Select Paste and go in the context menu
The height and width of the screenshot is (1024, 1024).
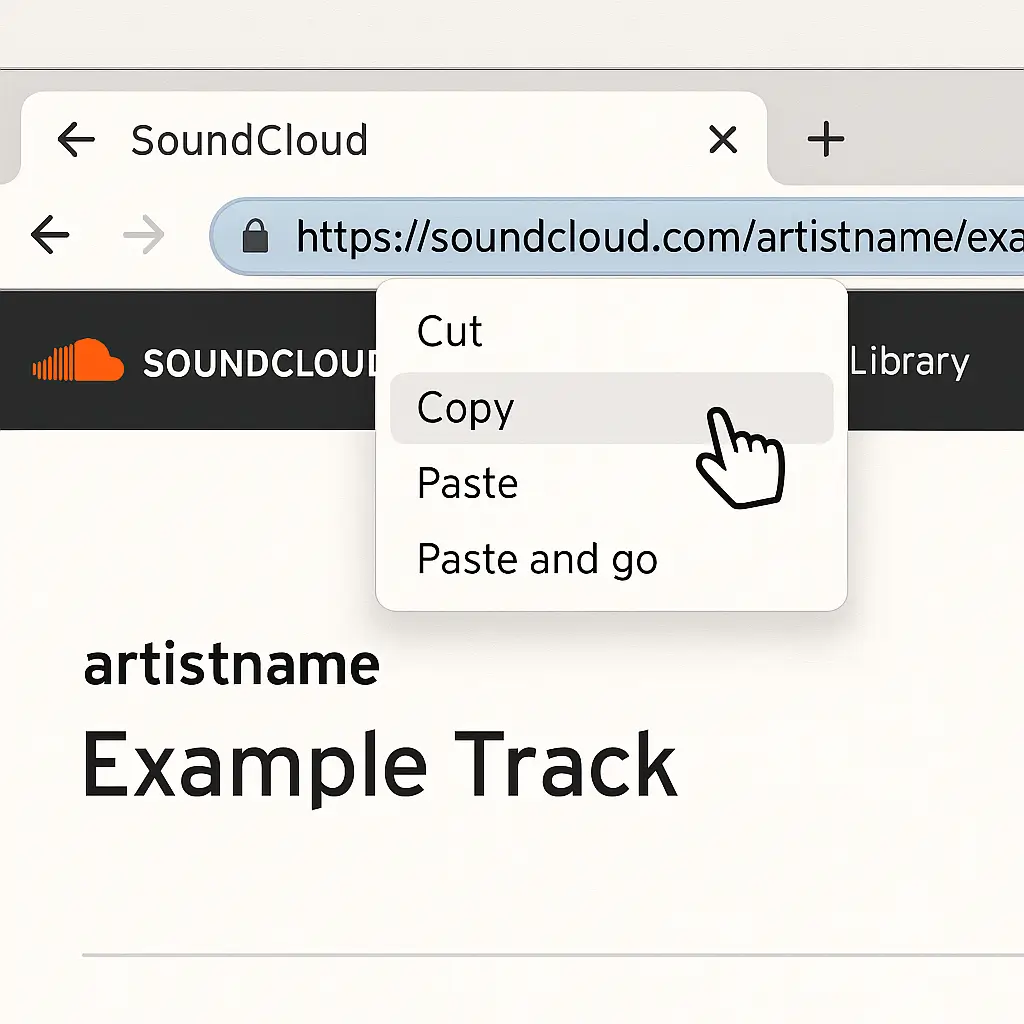611,560
